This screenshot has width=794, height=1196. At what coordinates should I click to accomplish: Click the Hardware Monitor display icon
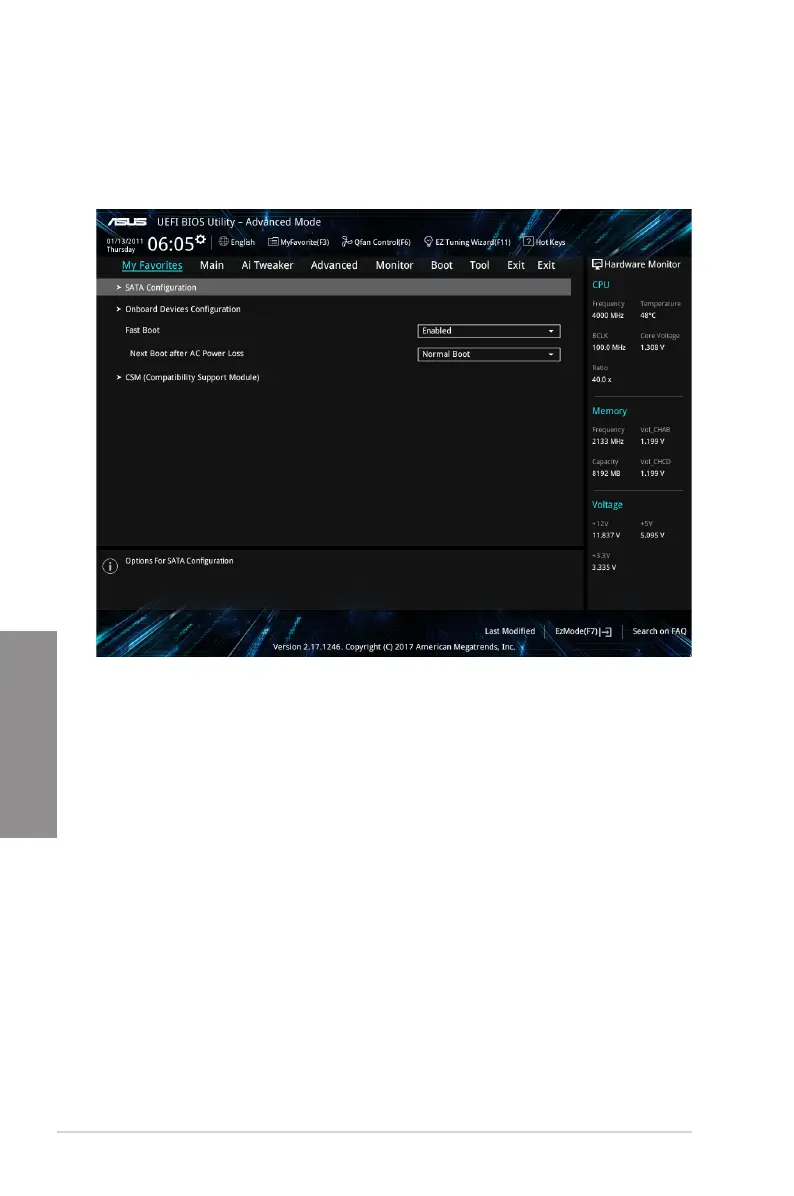597,265
